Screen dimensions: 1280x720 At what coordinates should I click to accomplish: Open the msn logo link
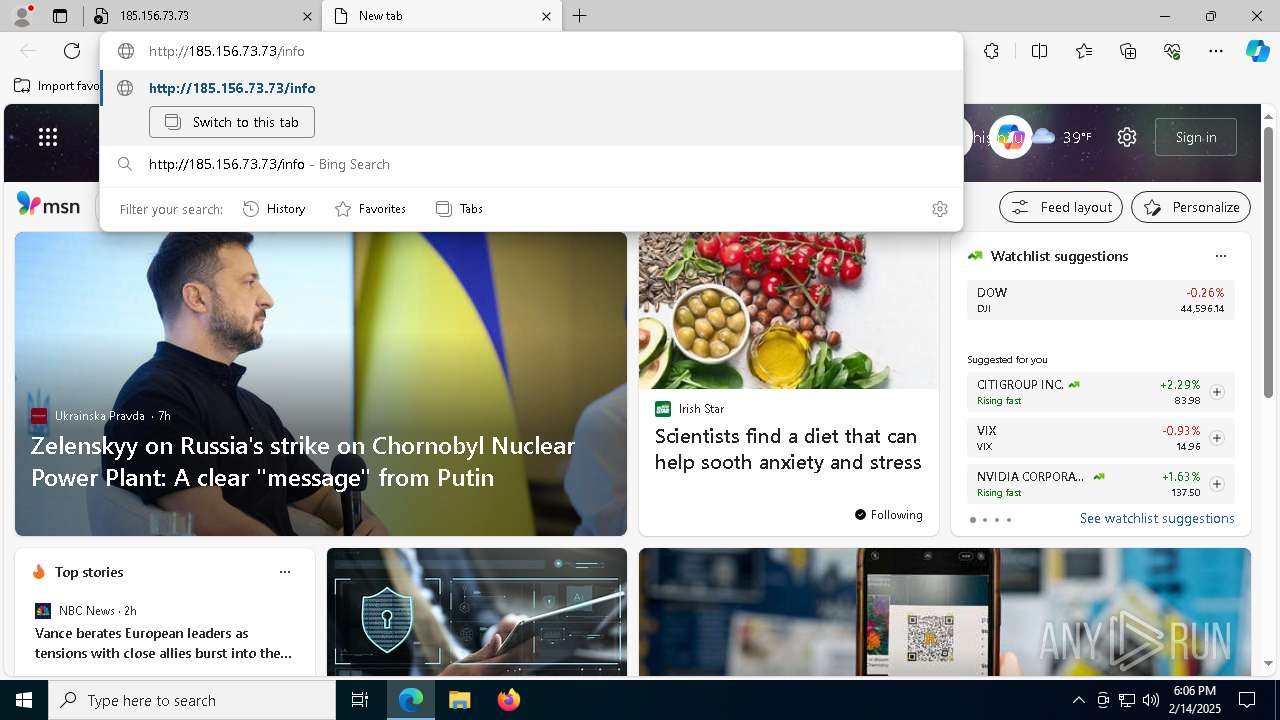(48, 206)
